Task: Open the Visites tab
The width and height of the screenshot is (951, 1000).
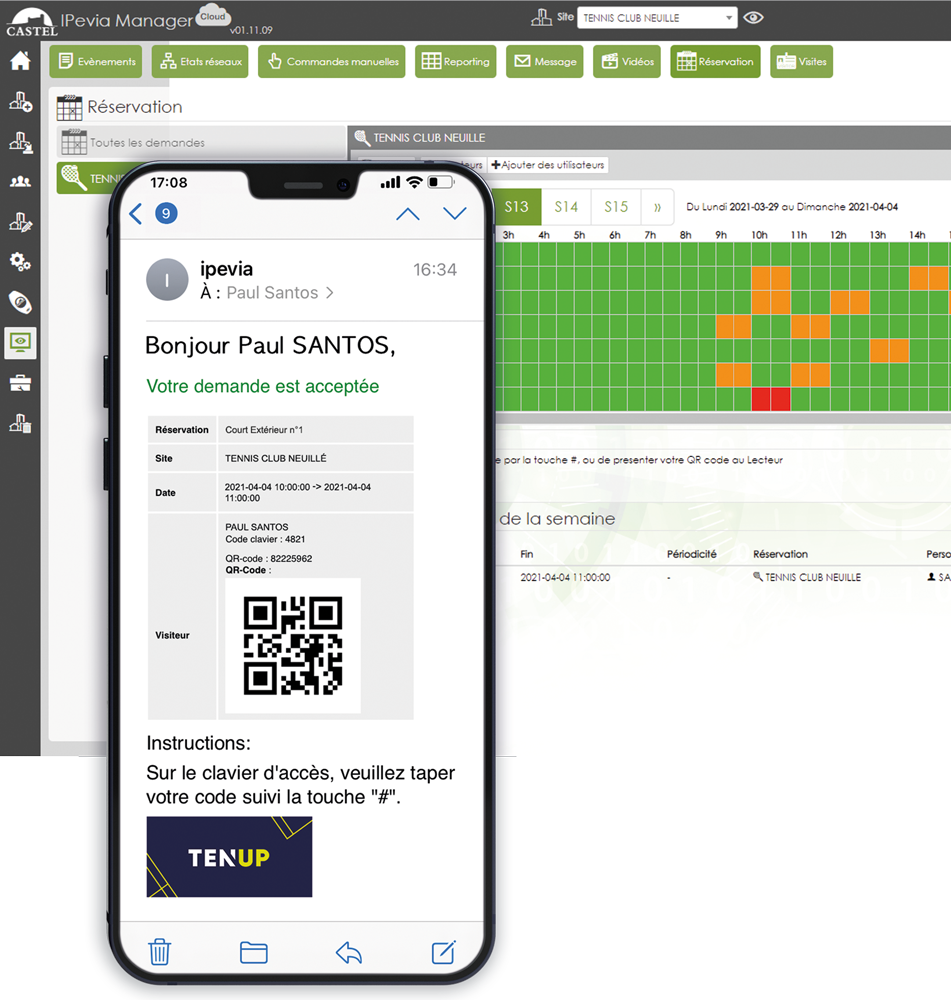Action: pyautogui.click(x=801, y=62)
